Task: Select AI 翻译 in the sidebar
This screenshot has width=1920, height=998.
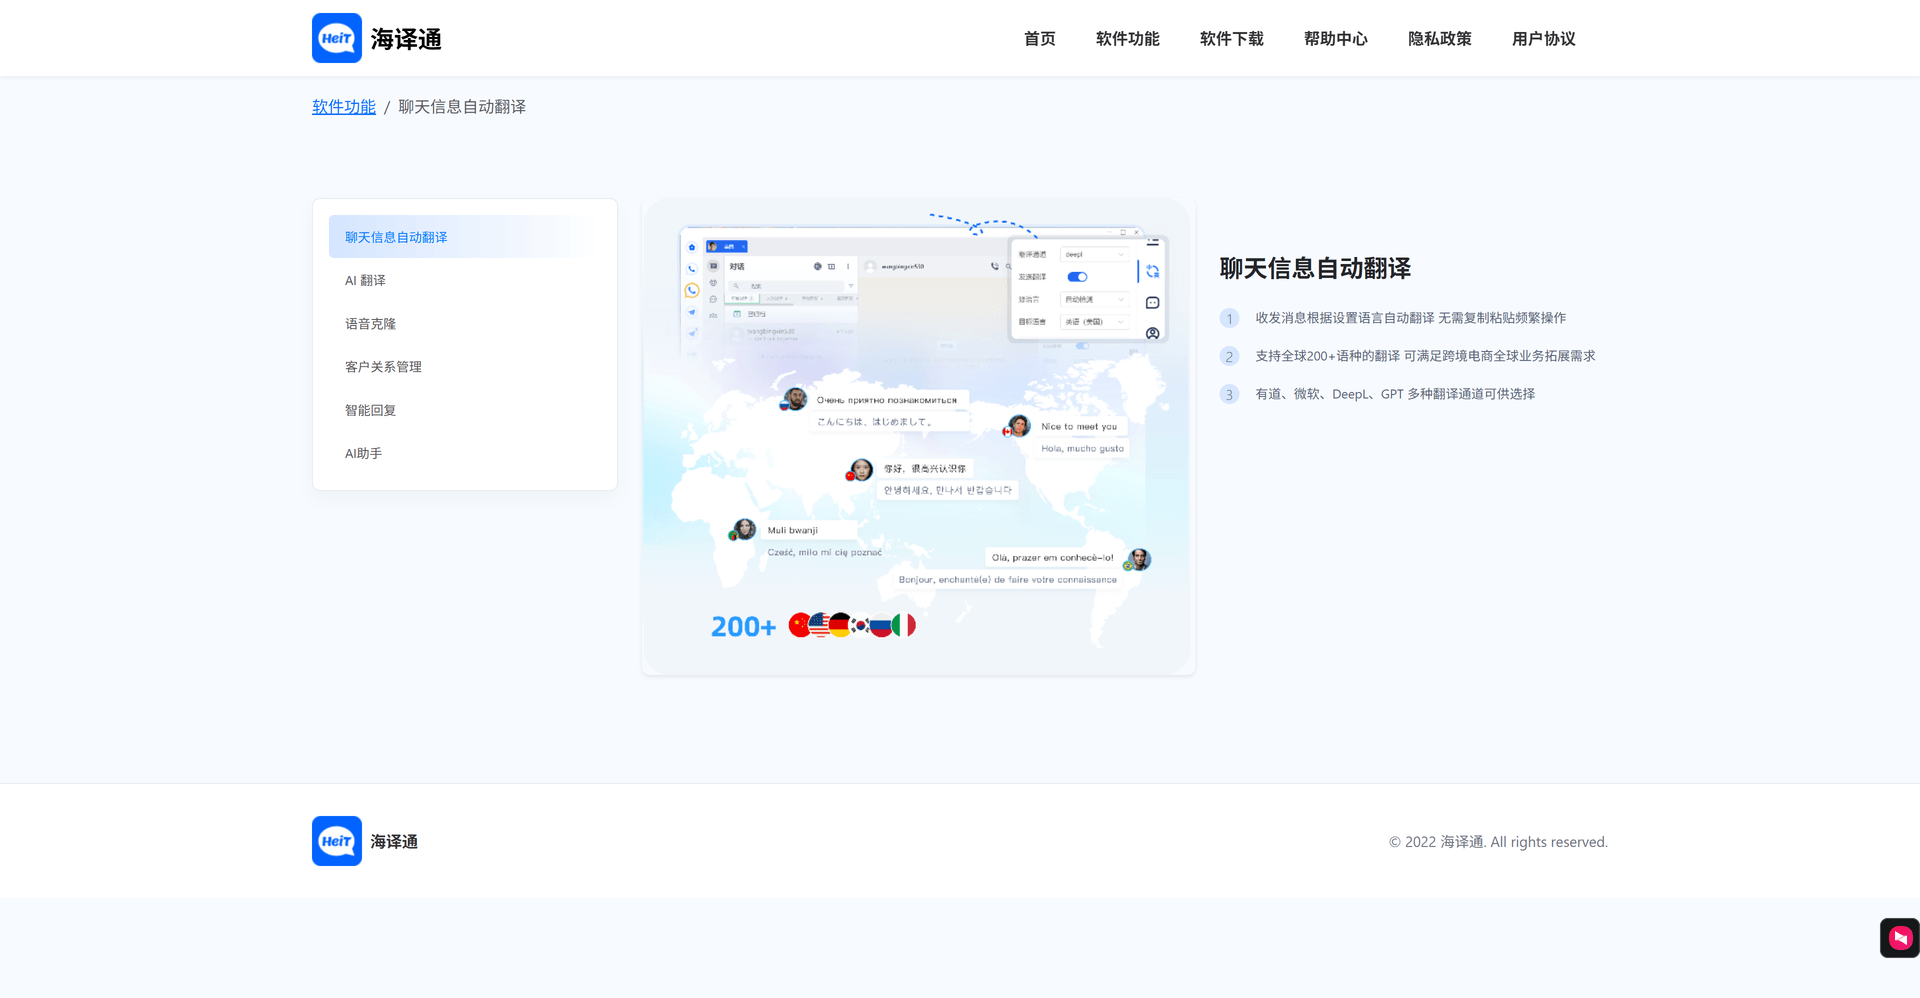Action: tap(465, 280)
